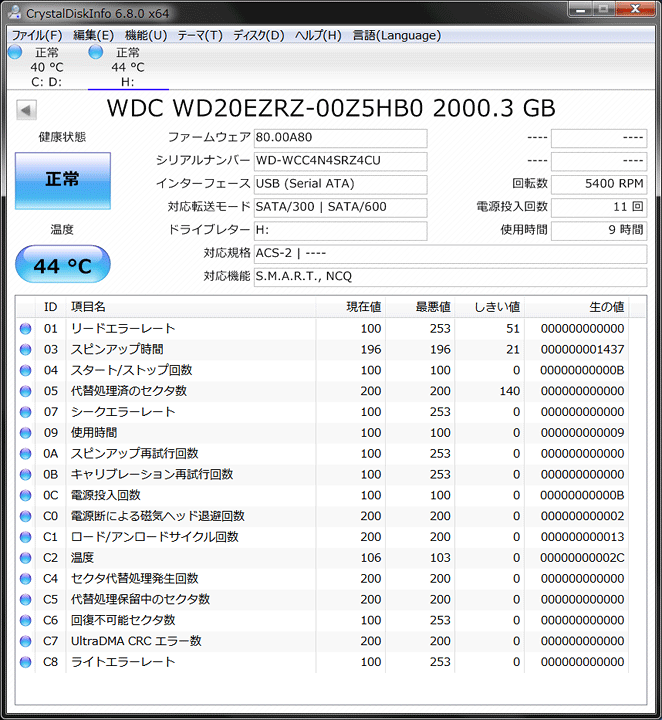Screen dimensions: 662x720
Task: Select raw value 00000000002C for 温度
Action: click(582, 558)
